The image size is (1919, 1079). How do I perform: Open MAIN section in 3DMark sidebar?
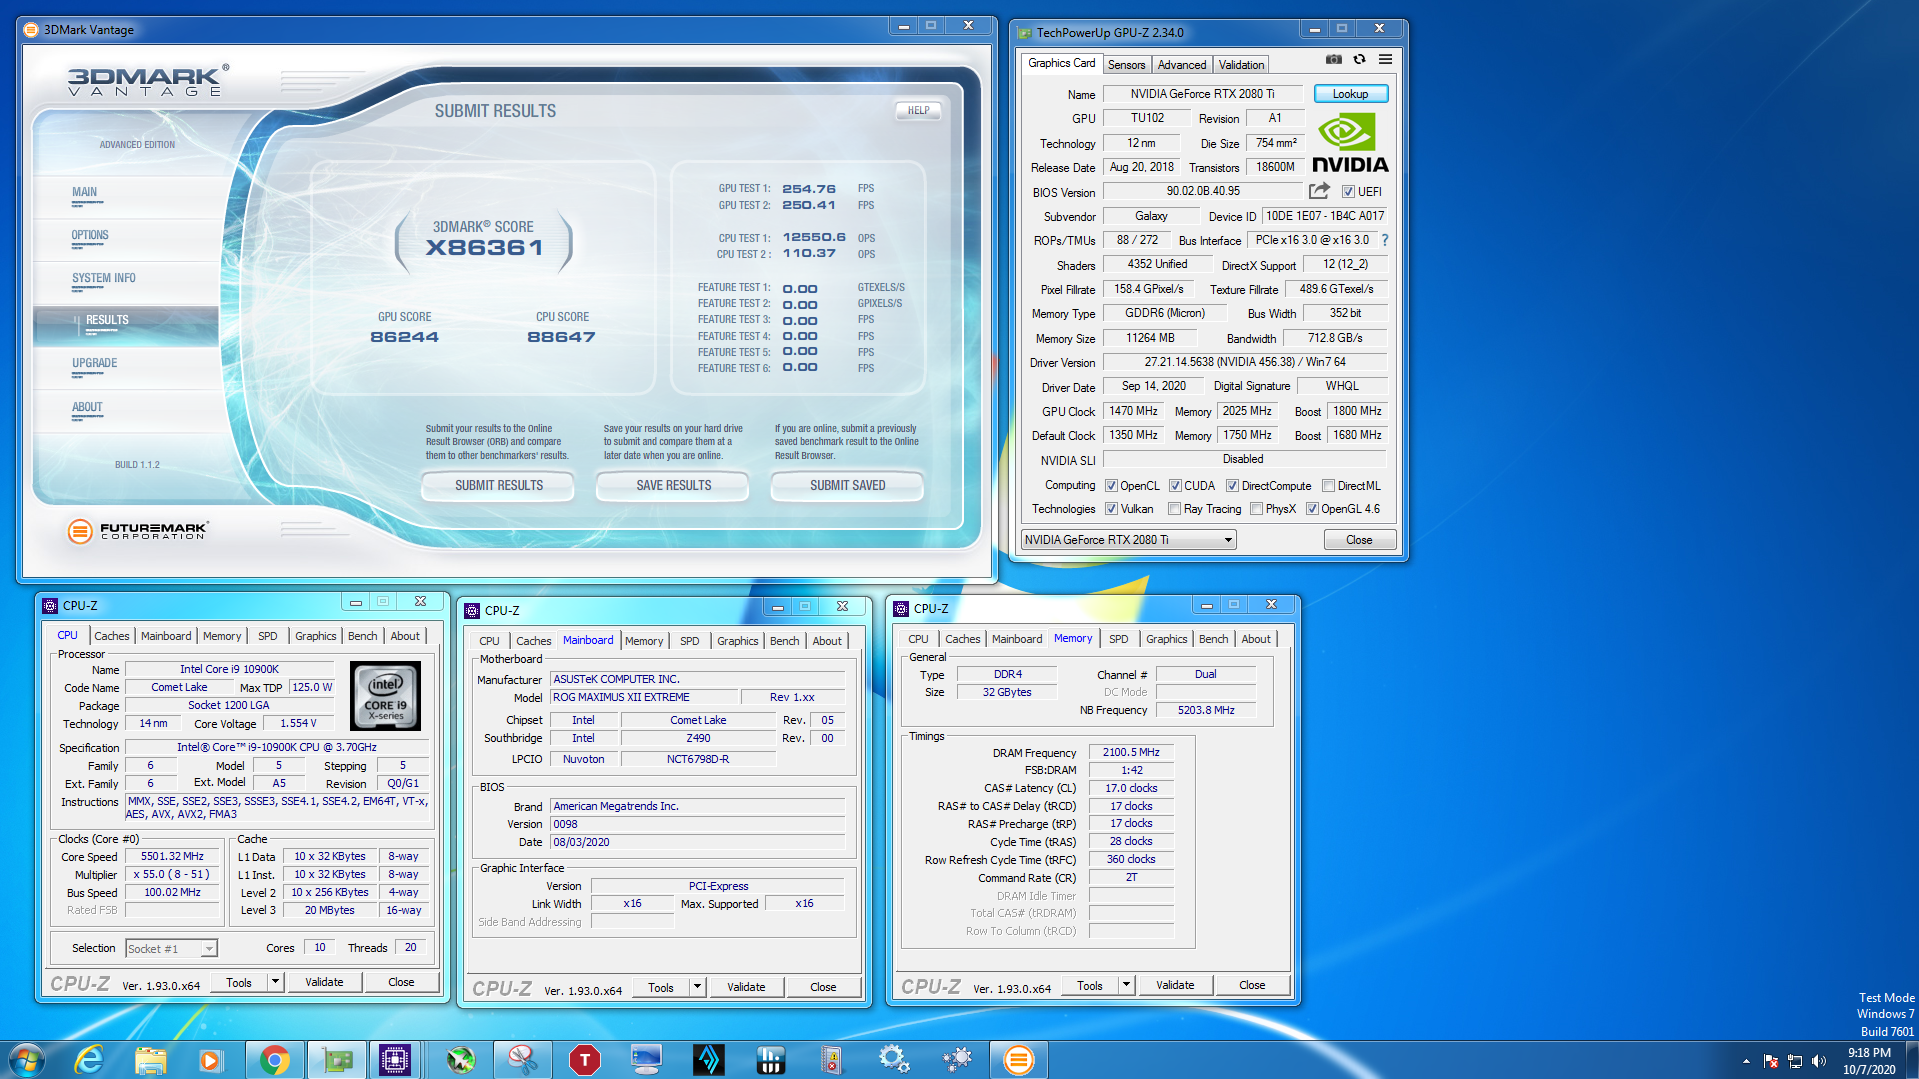pyautogui.click(x=84, y=192)
